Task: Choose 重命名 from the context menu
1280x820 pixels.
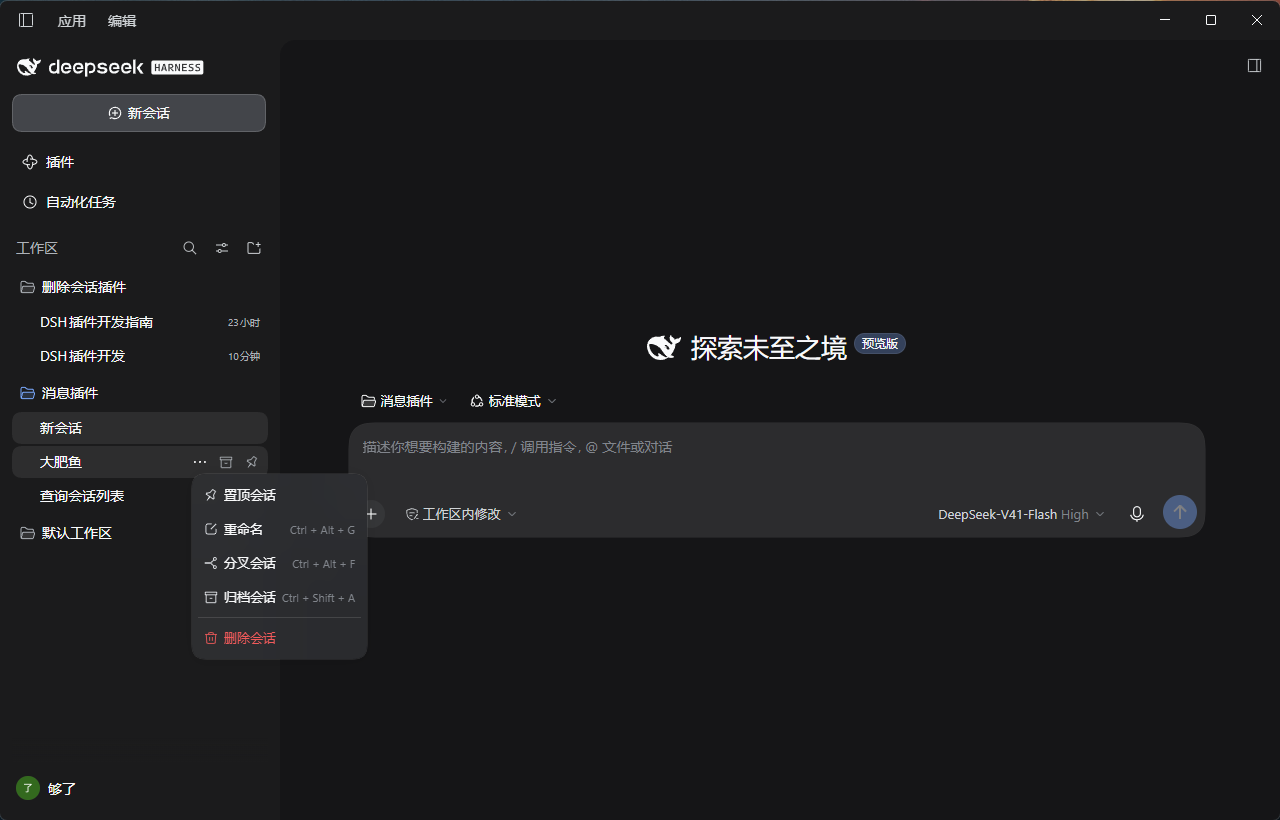Action: click(x=279, y=529)
